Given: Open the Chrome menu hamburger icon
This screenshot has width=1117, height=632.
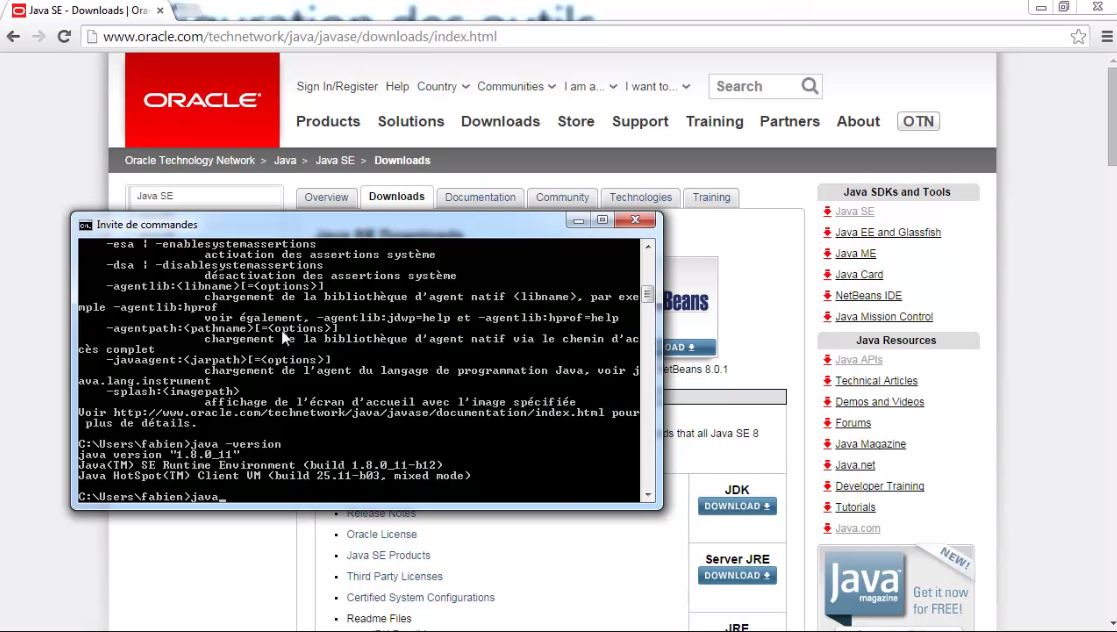Looking at the screenshot, I should [x=1107, y=36].
